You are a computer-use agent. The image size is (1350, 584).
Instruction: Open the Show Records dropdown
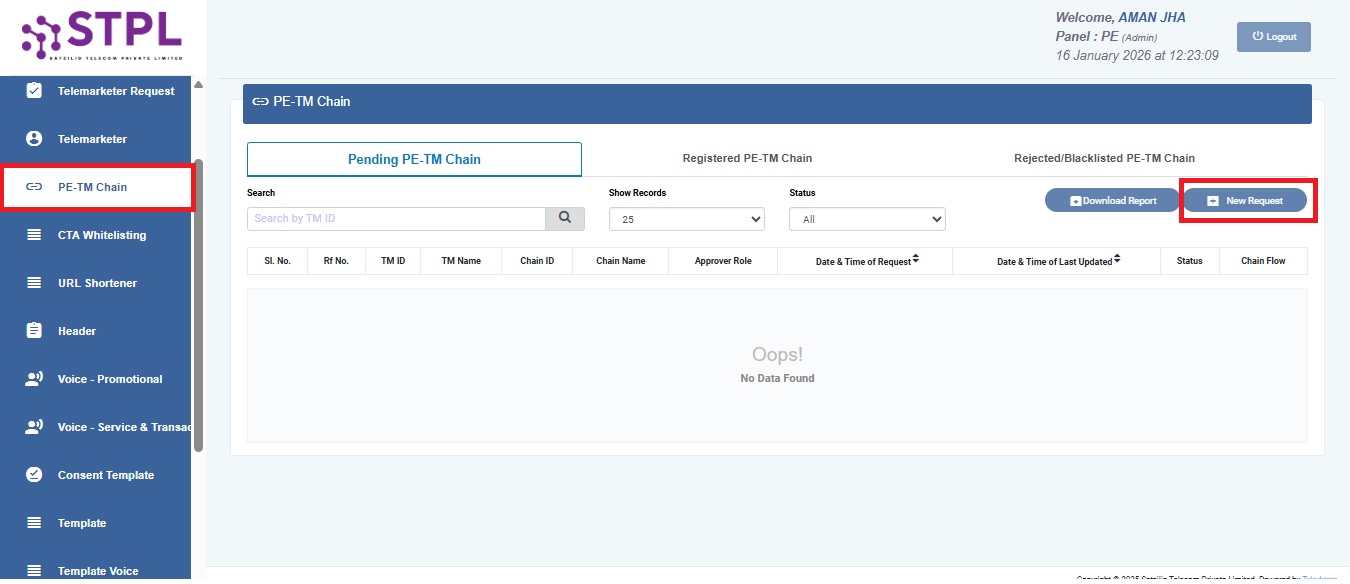pyautogui.click(x=686, y=218)
